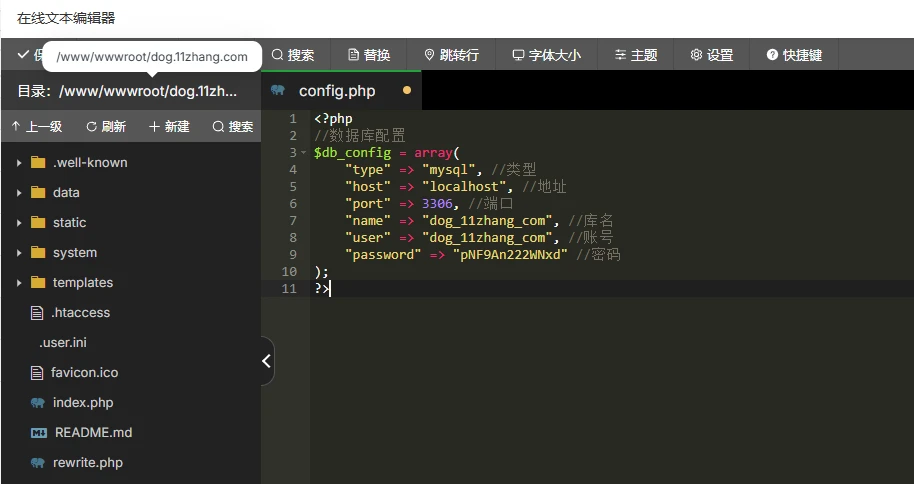The height and width of the screenshot is (484, 914).
Task: Expand the static folder arrow
Action: [x=19, y=223]
